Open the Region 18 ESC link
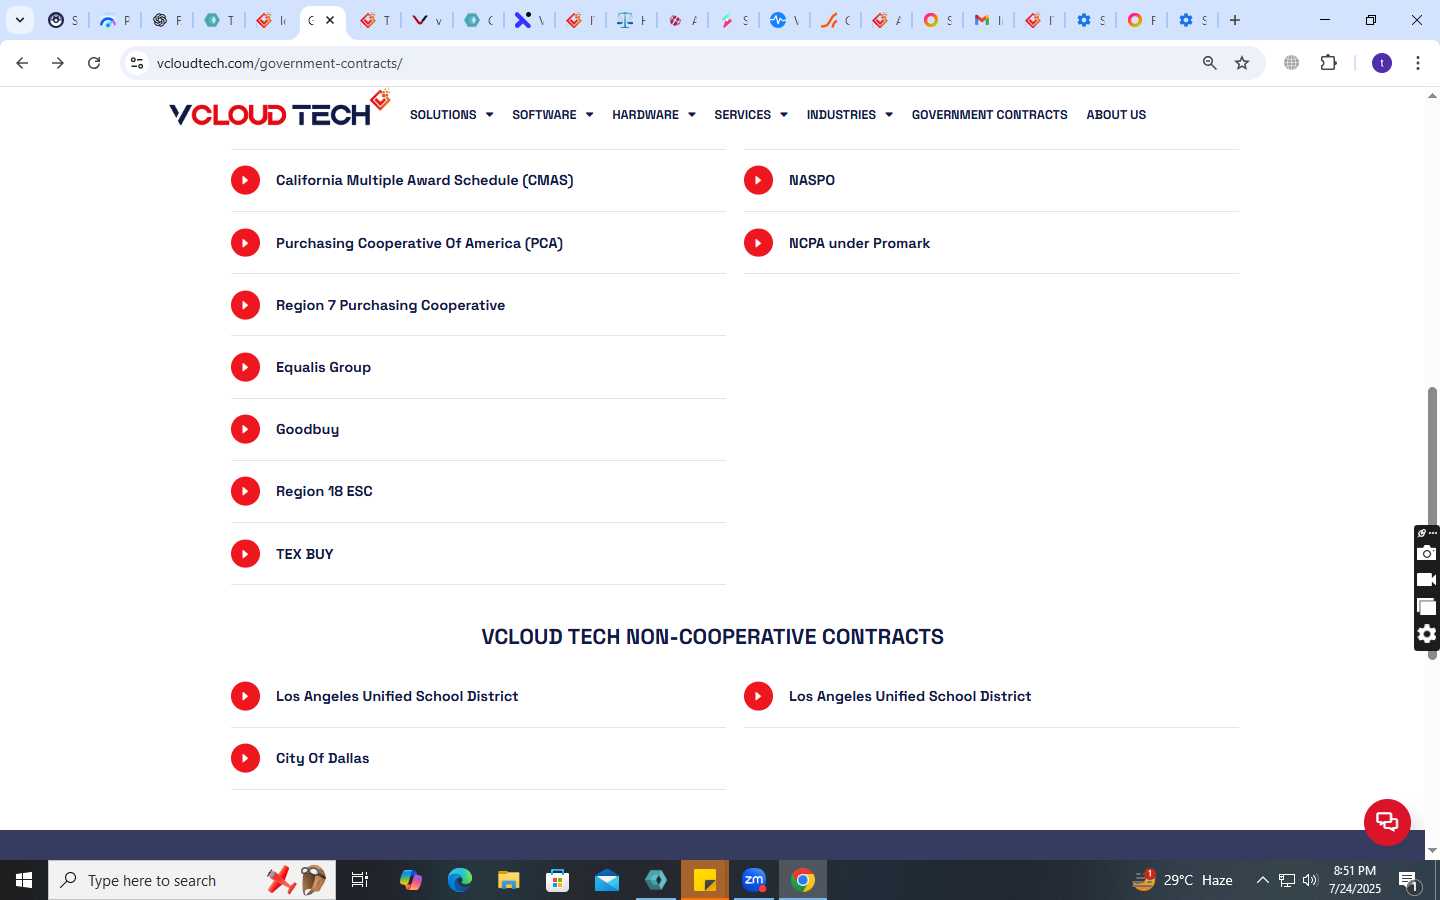The image size is (1440, 900). 324,491
